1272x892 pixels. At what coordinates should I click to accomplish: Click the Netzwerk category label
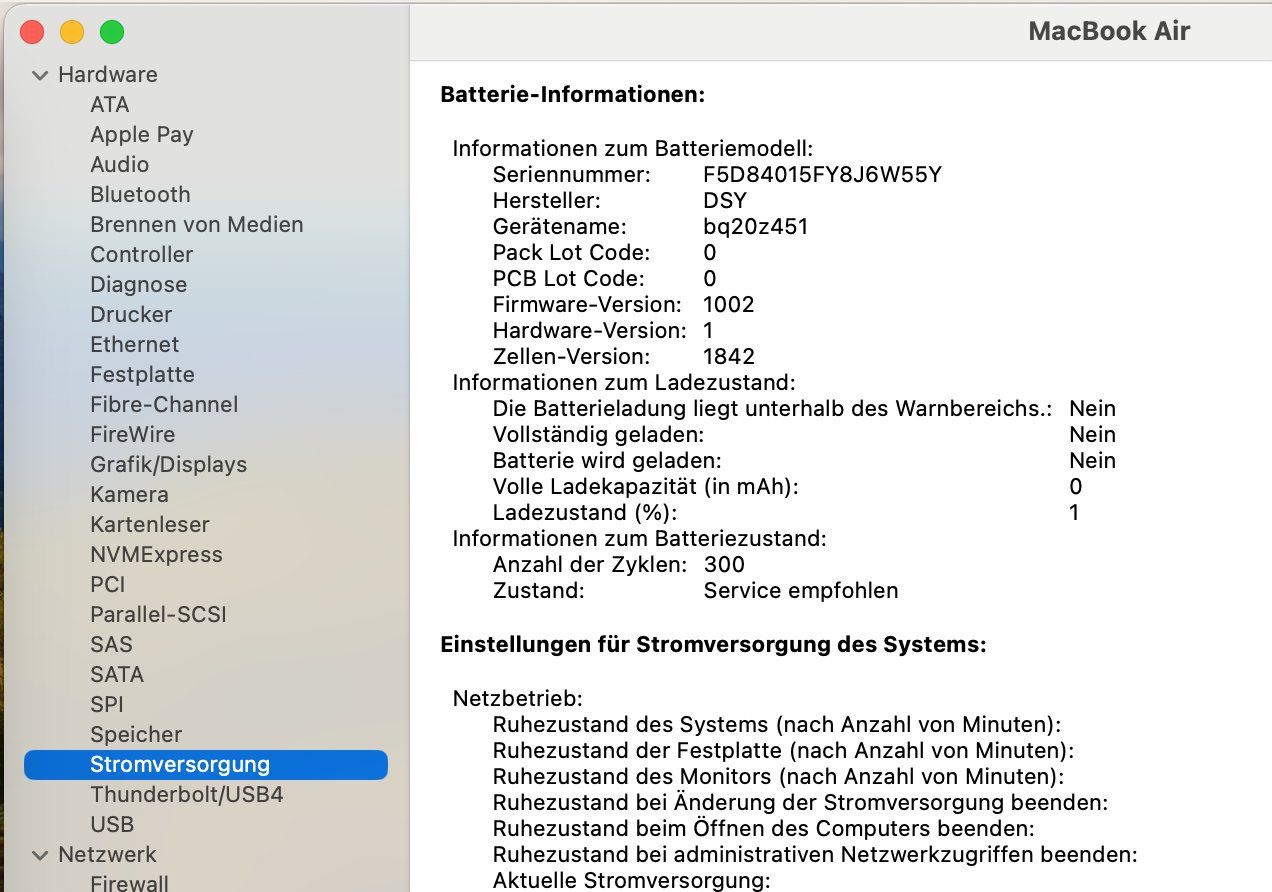108,855
